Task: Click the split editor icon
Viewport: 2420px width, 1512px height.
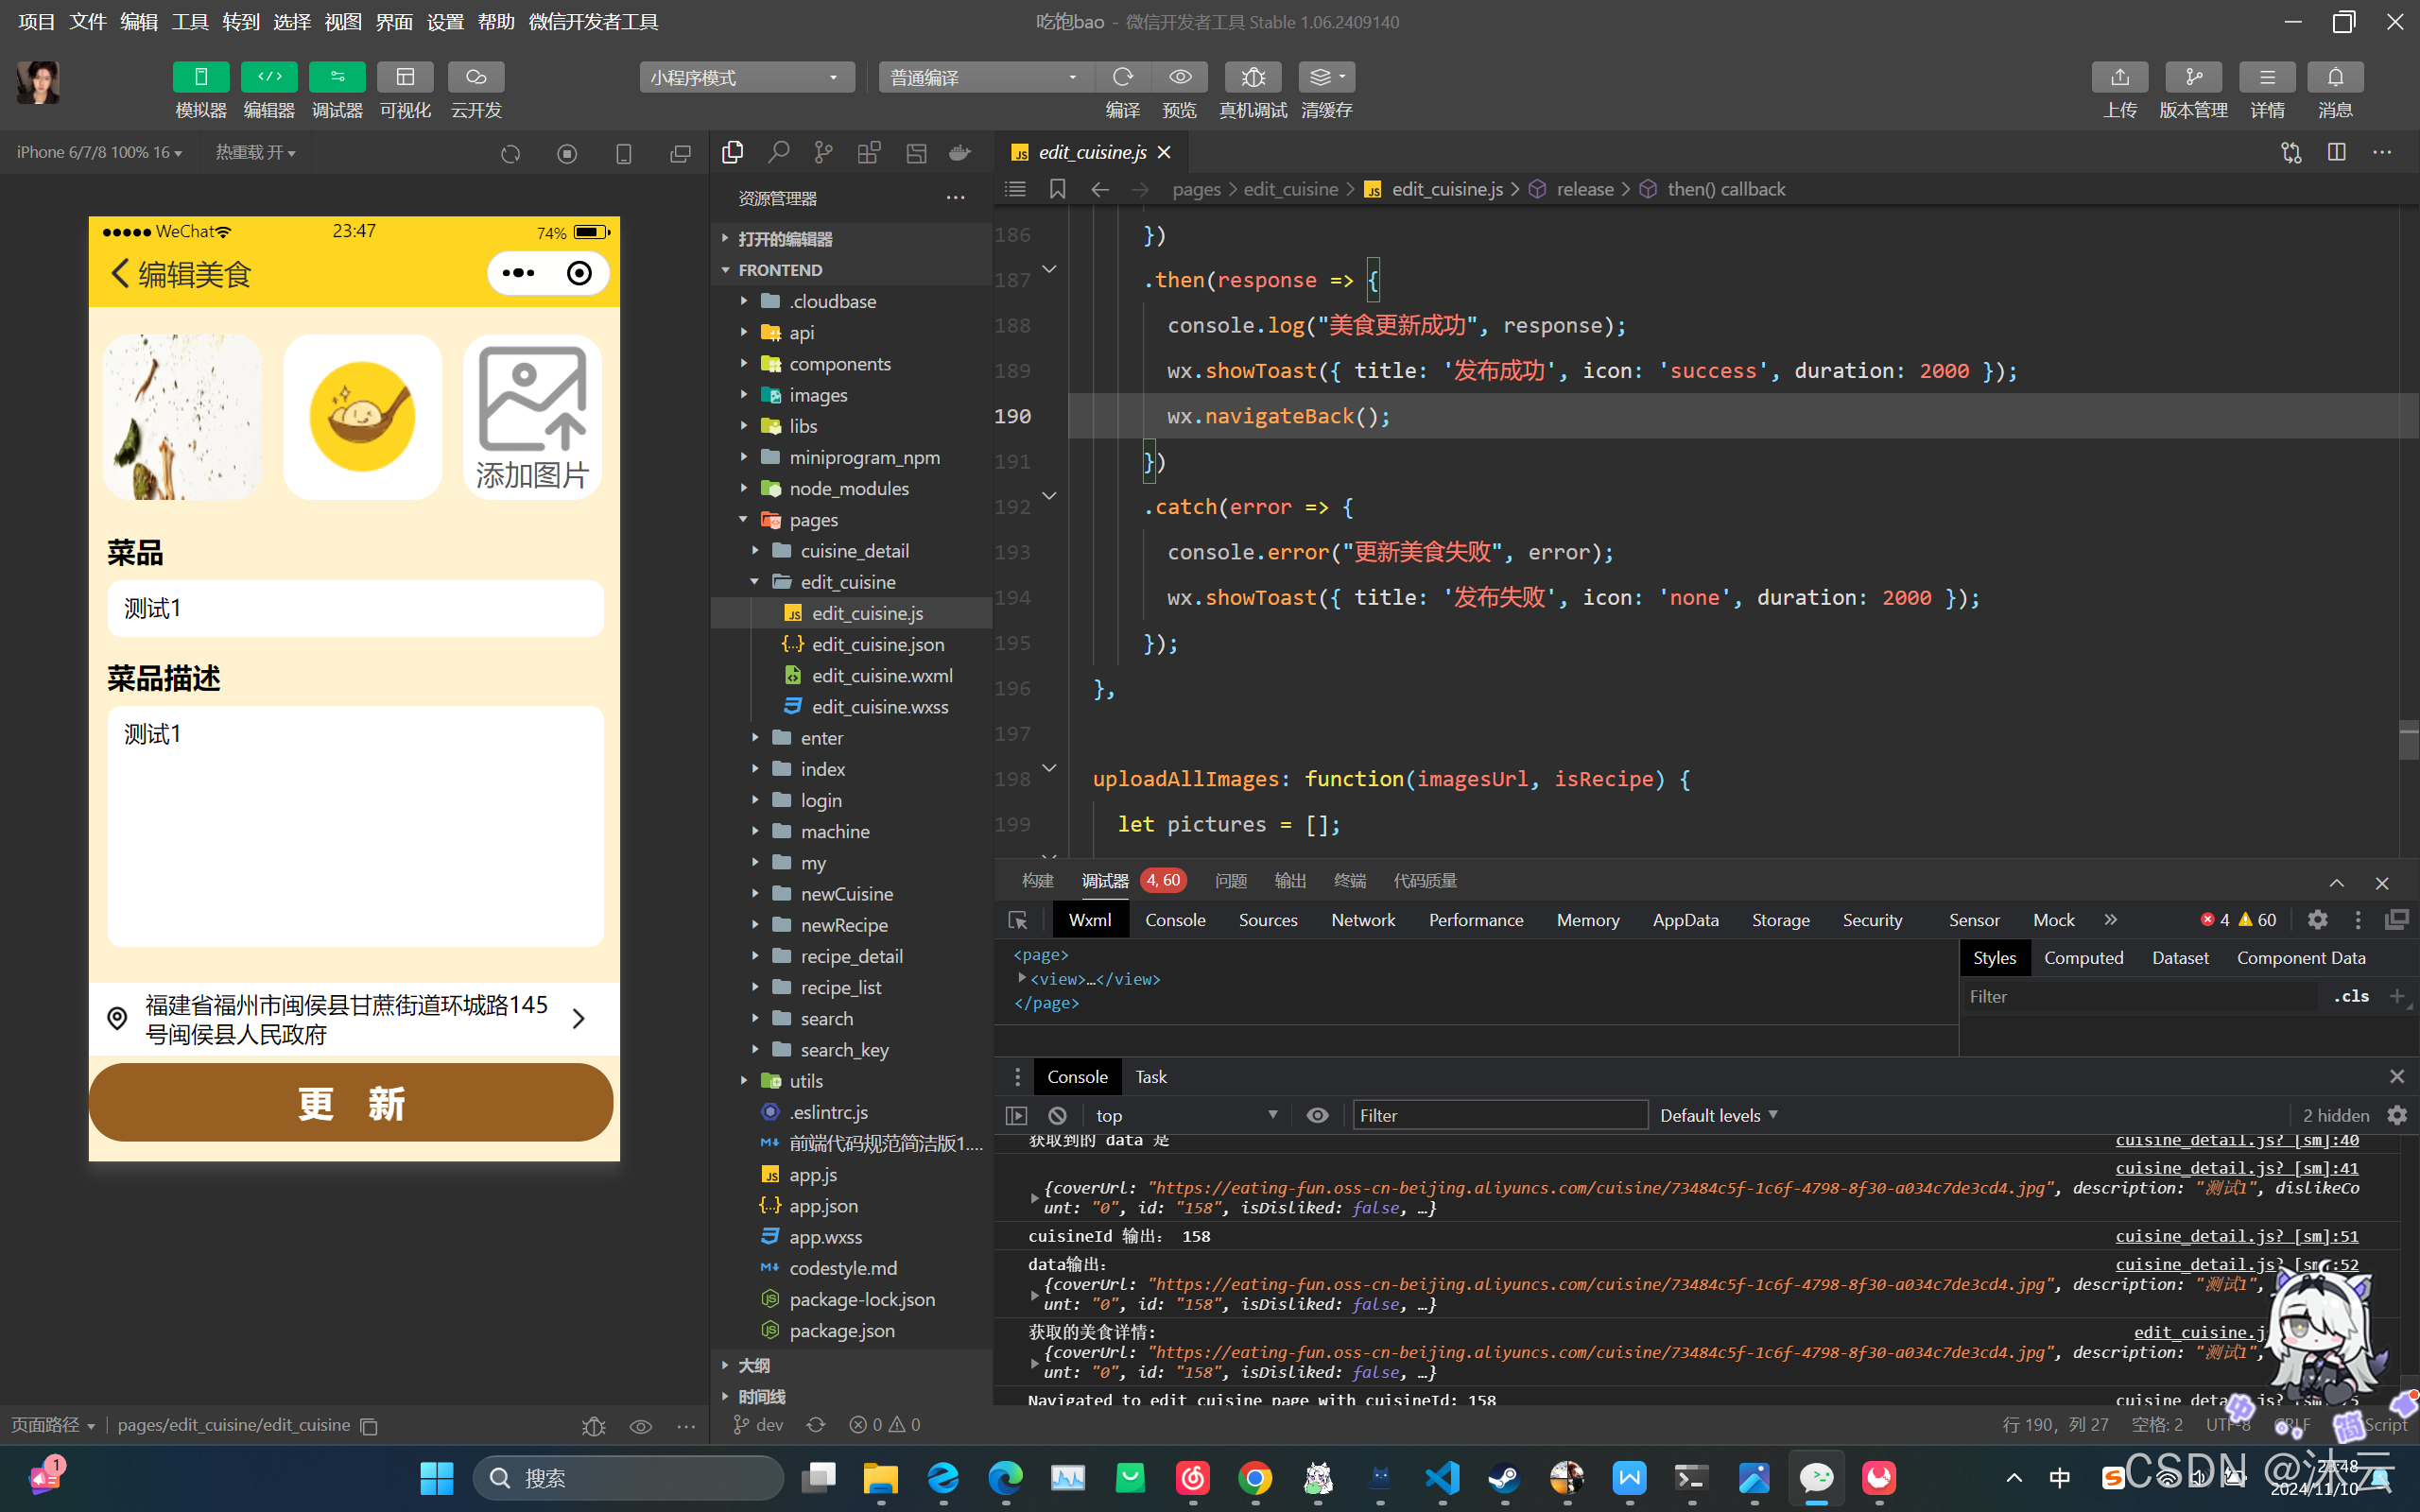Action: pyautogui.click(x=2336, y=152)
